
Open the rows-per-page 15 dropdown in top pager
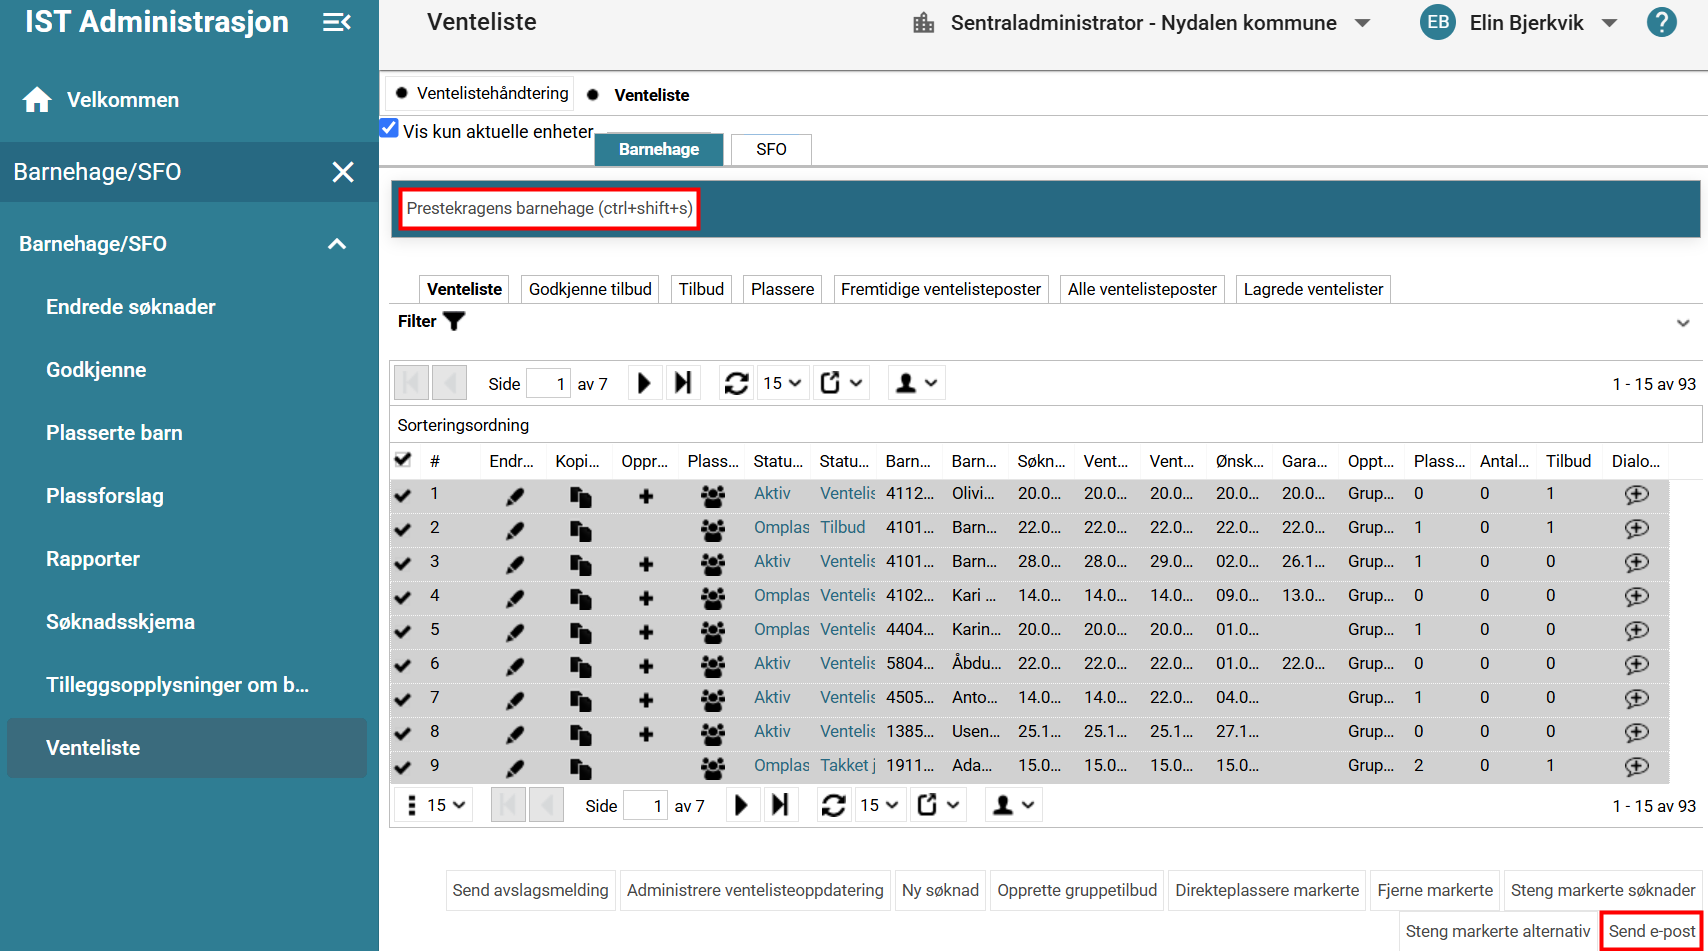(x=782, y=383)
